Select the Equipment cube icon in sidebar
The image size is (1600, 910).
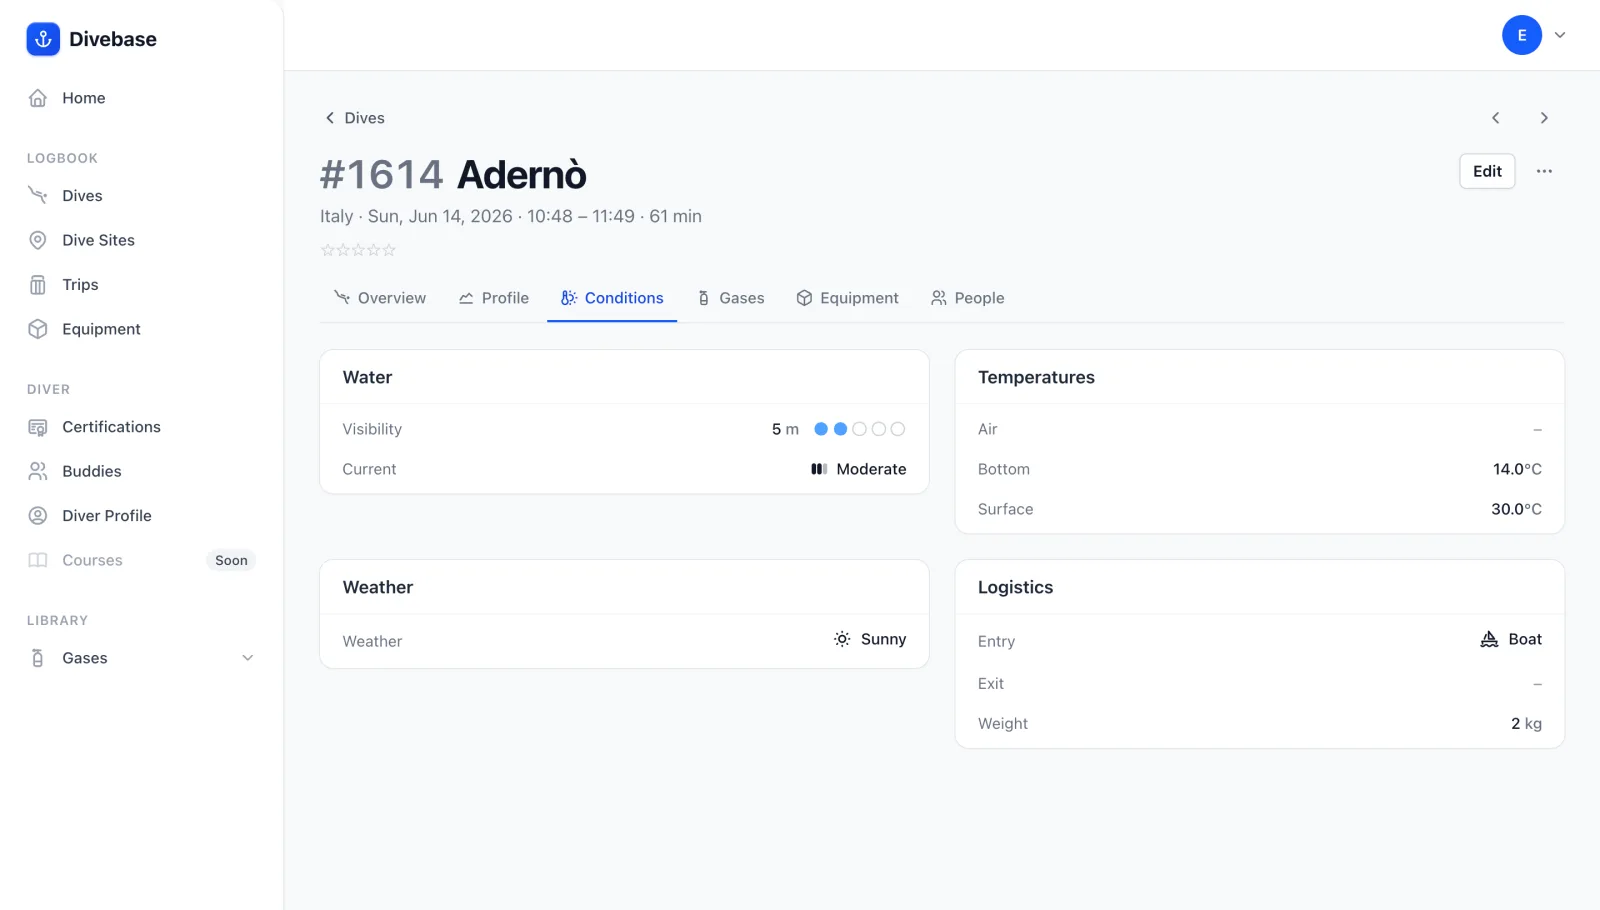[x=38, y=329]
